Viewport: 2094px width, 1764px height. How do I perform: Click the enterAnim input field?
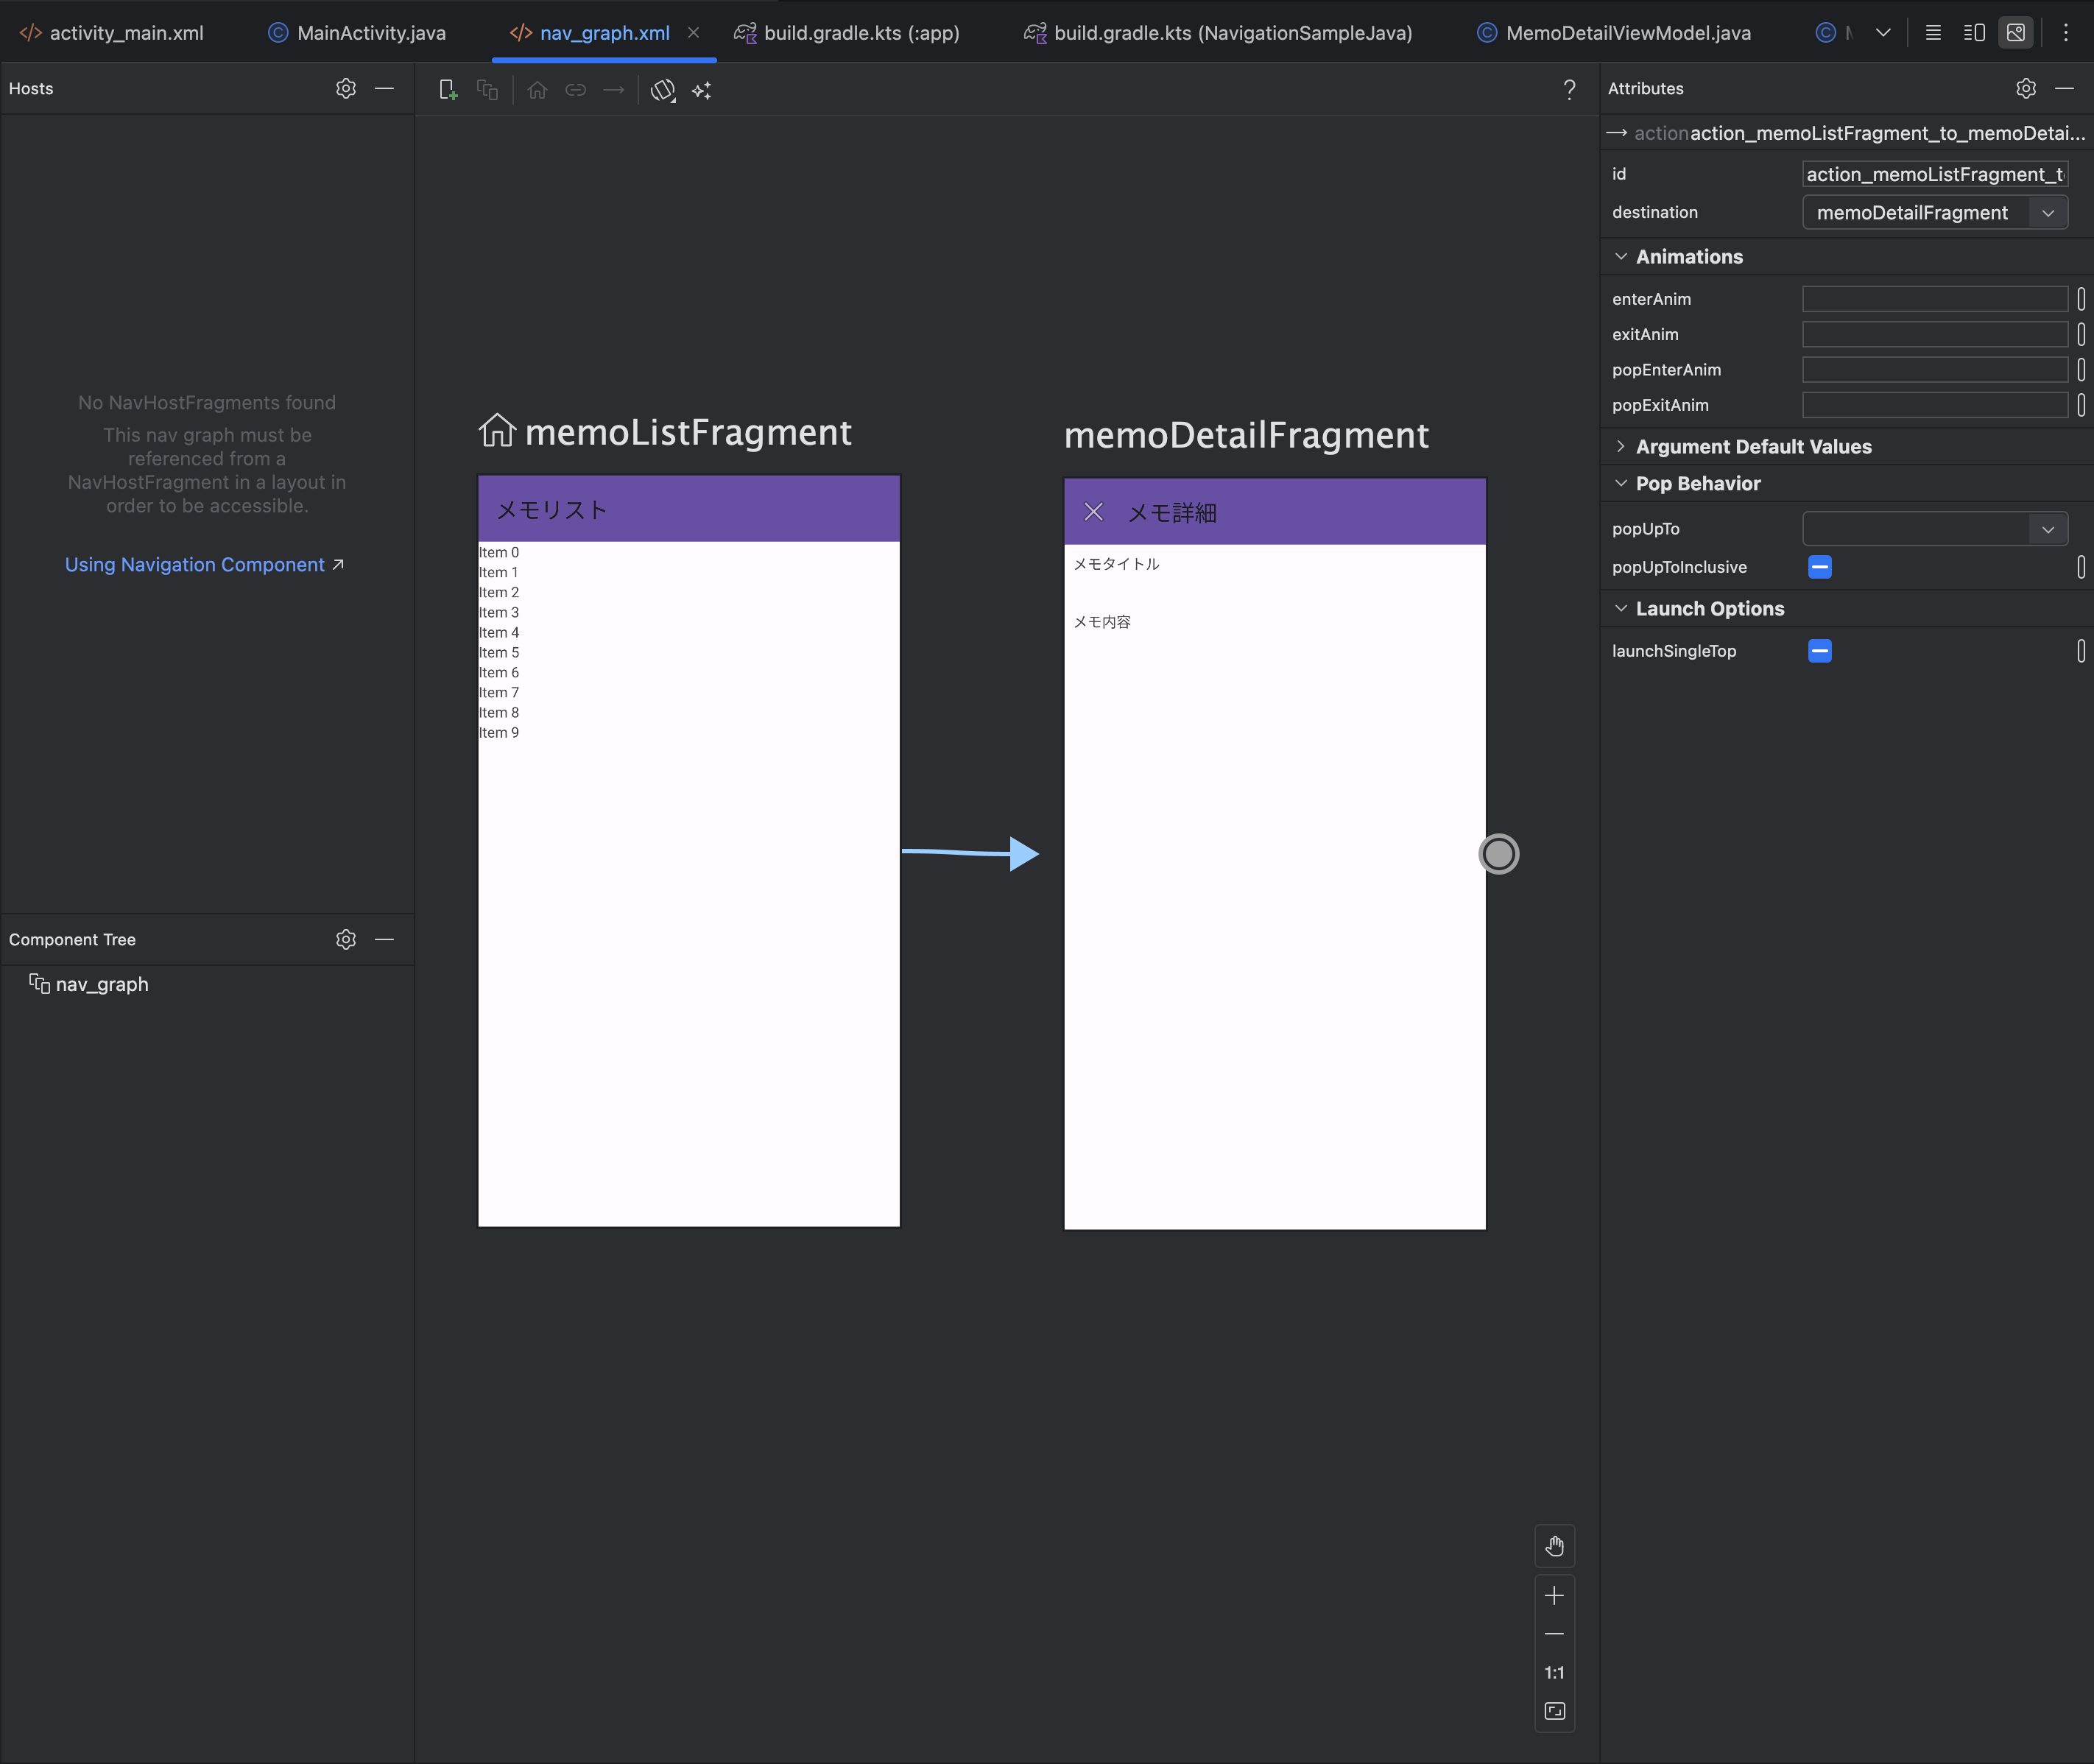pos(1934,299)
